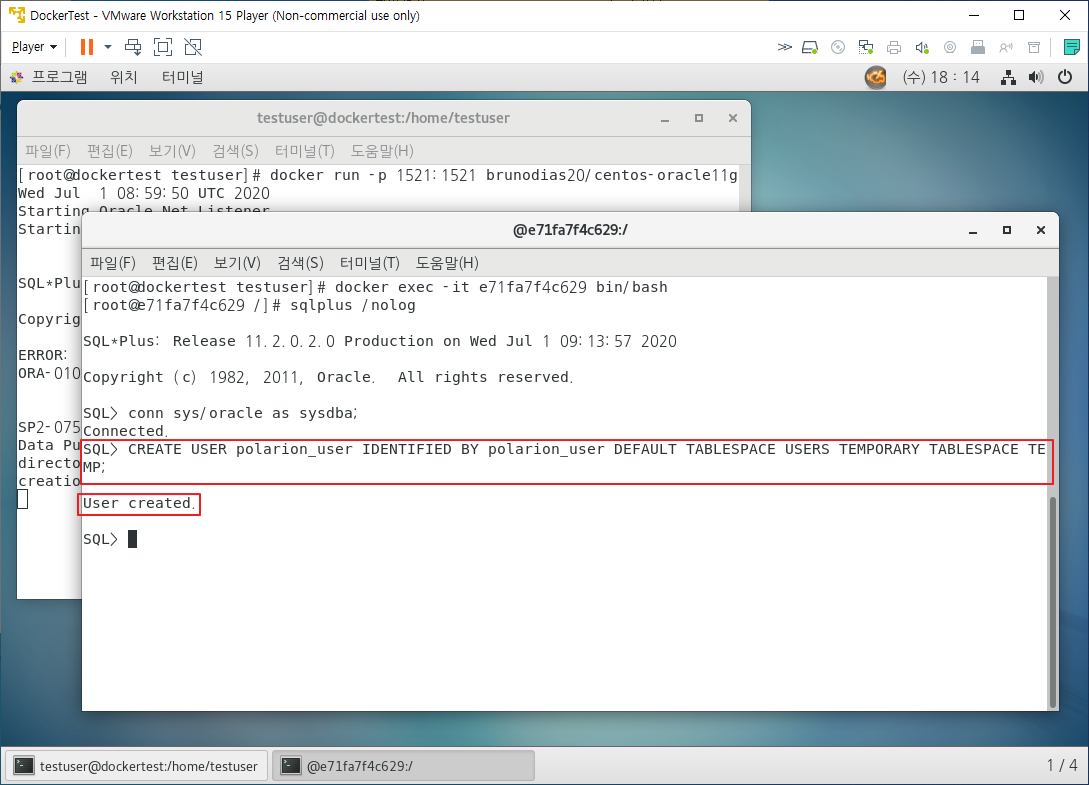1089x785 pixels.
Task: Click the network adapter device icon
Action: click(865, 47)
